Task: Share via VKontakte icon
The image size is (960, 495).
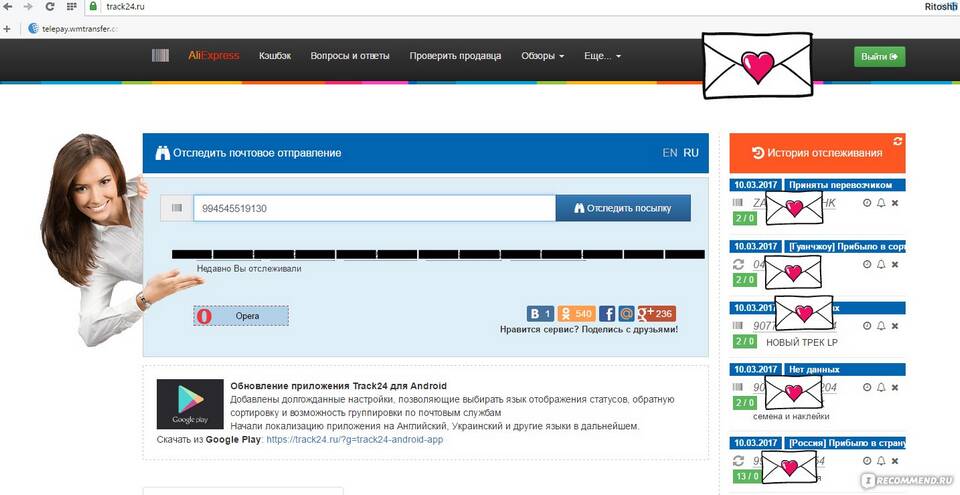Action: [540, 314]
